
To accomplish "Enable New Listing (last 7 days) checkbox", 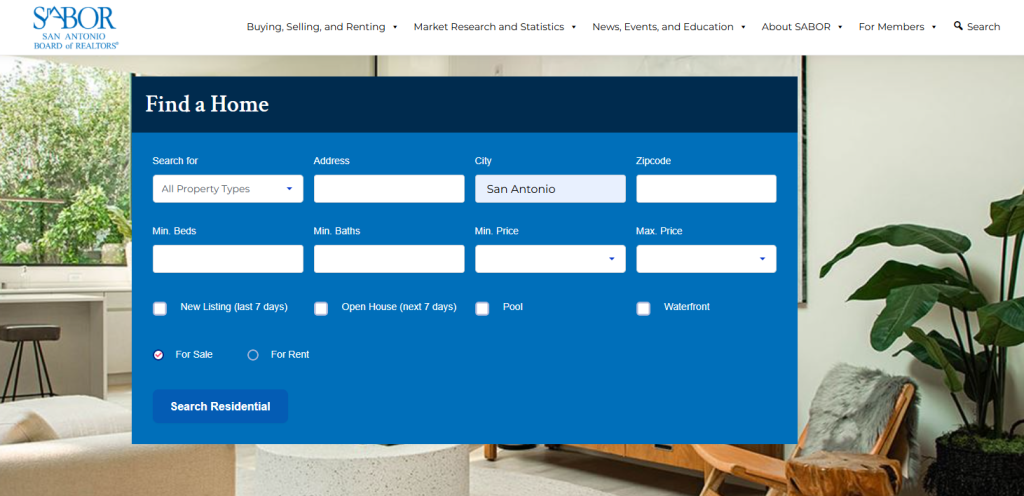I will click(160, 308).
